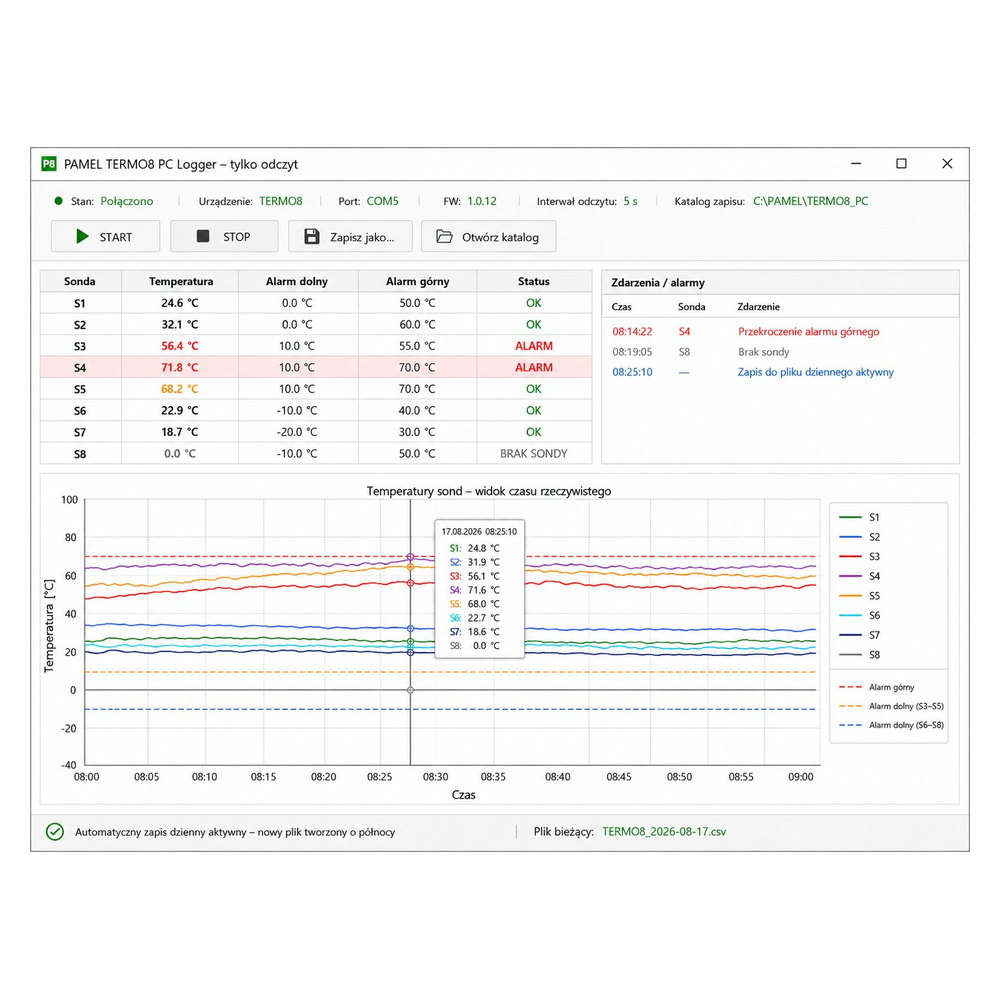The image size is (1000, 1000).
Task: Click the 'Alarm górny' legend entry
Action: click(877, 687)
